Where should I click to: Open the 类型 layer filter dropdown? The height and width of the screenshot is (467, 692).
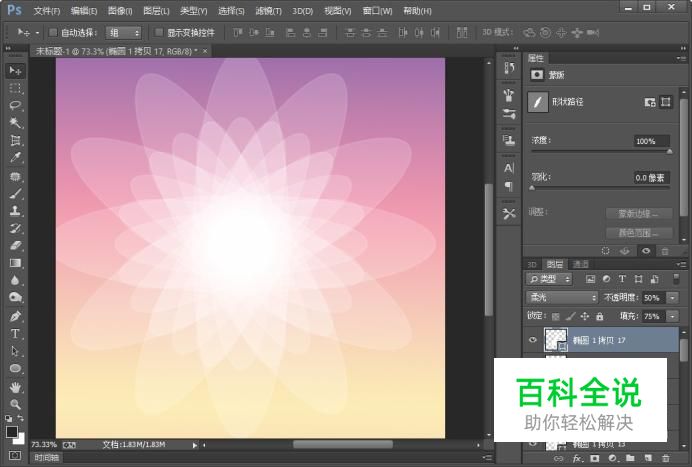tap(549, 279)
